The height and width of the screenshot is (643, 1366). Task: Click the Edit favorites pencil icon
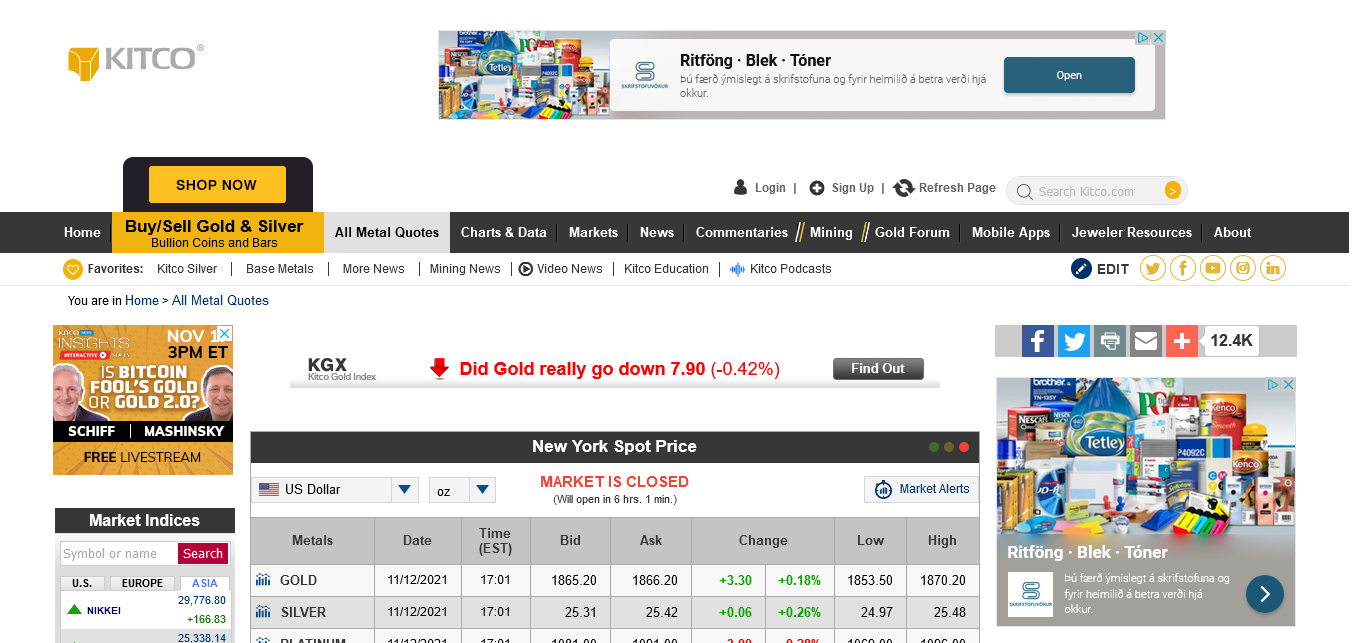point(1081,268)
